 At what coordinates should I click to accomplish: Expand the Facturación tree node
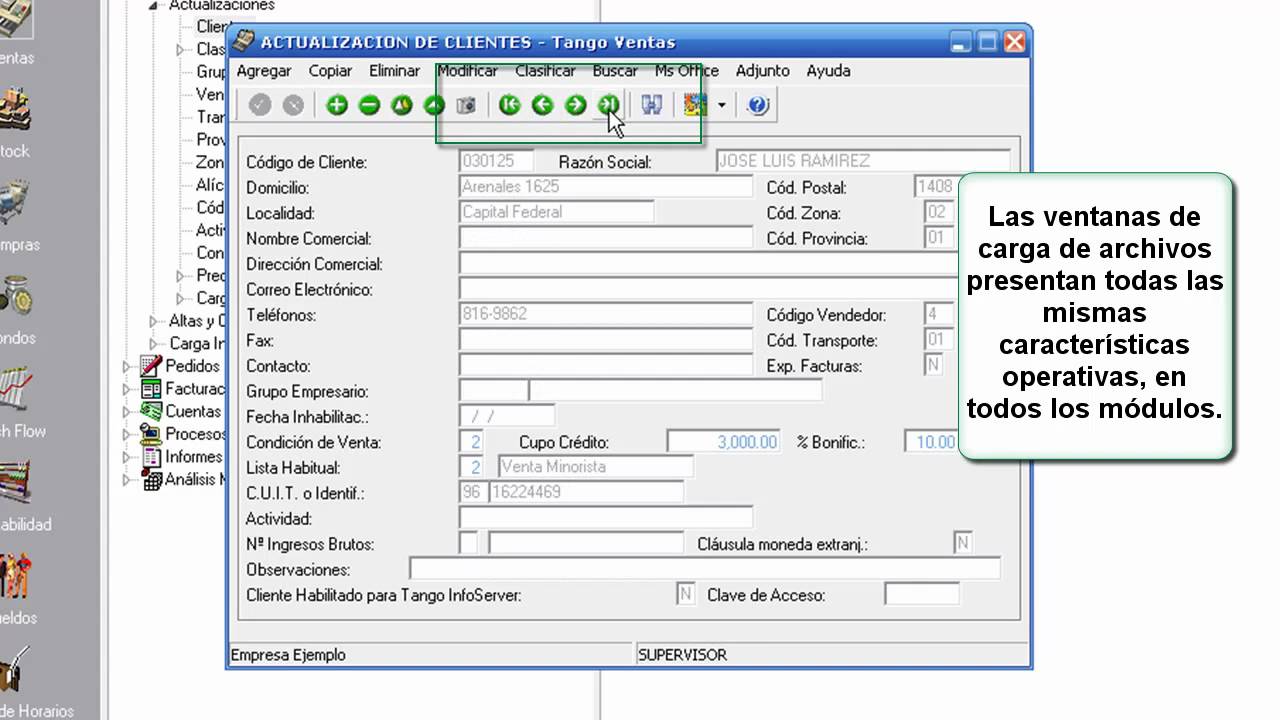coord(127,390)
